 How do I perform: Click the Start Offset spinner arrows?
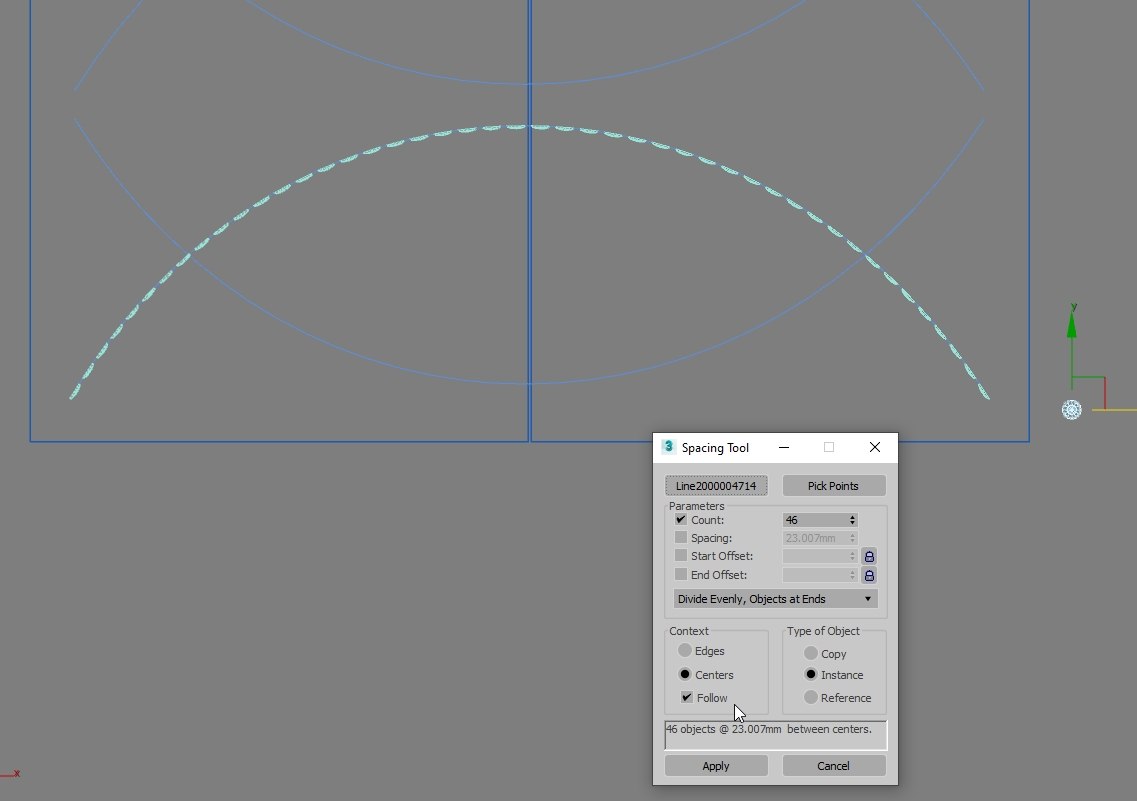(x=853, y=556)
